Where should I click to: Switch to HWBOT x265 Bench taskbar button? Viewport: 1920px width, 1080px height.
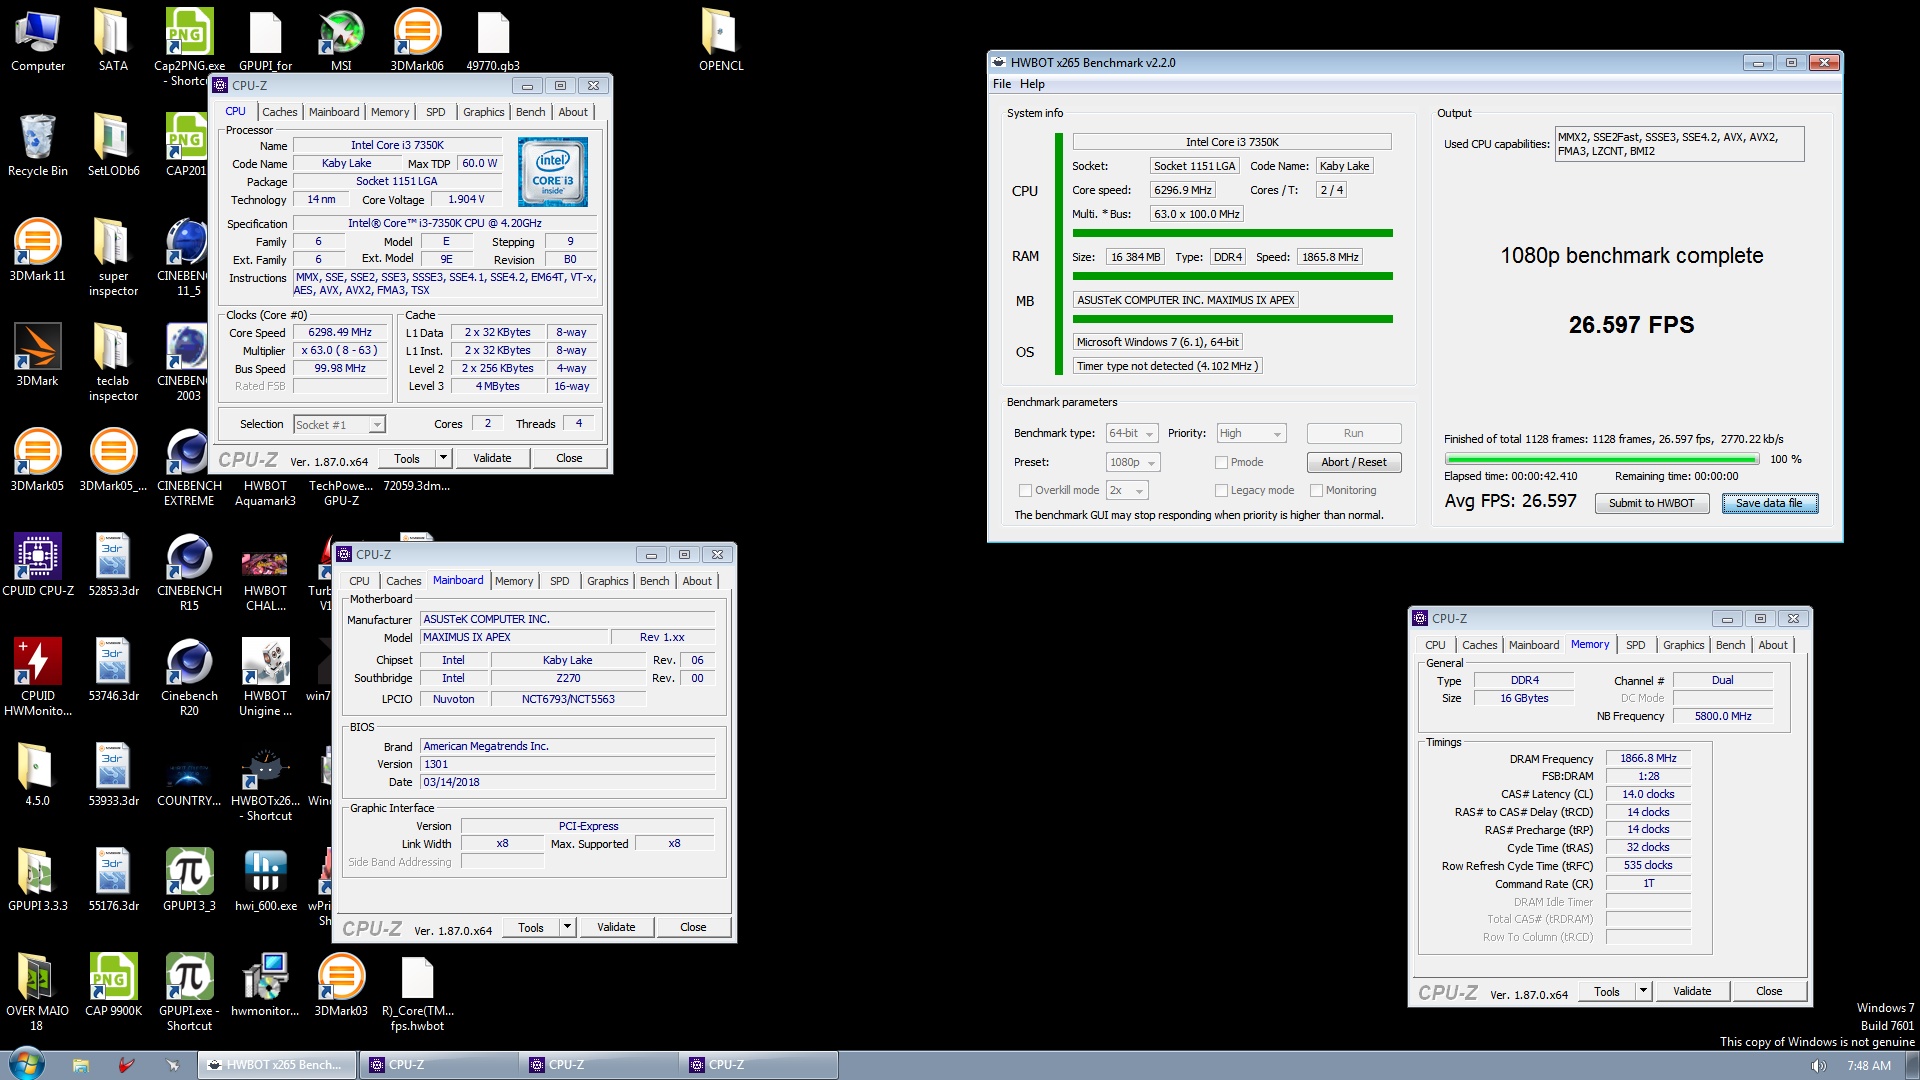[276, 1065]
